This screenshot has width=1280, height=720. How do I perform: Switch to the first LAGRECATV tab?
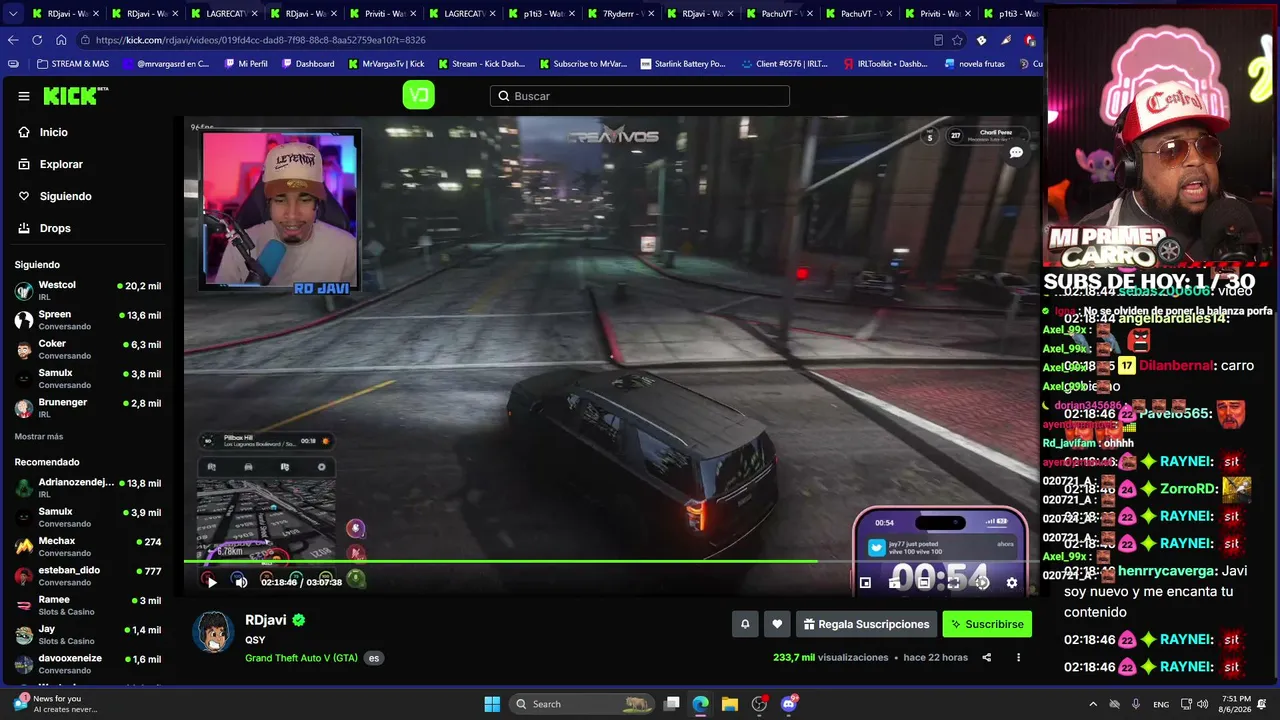pos(223,14)
